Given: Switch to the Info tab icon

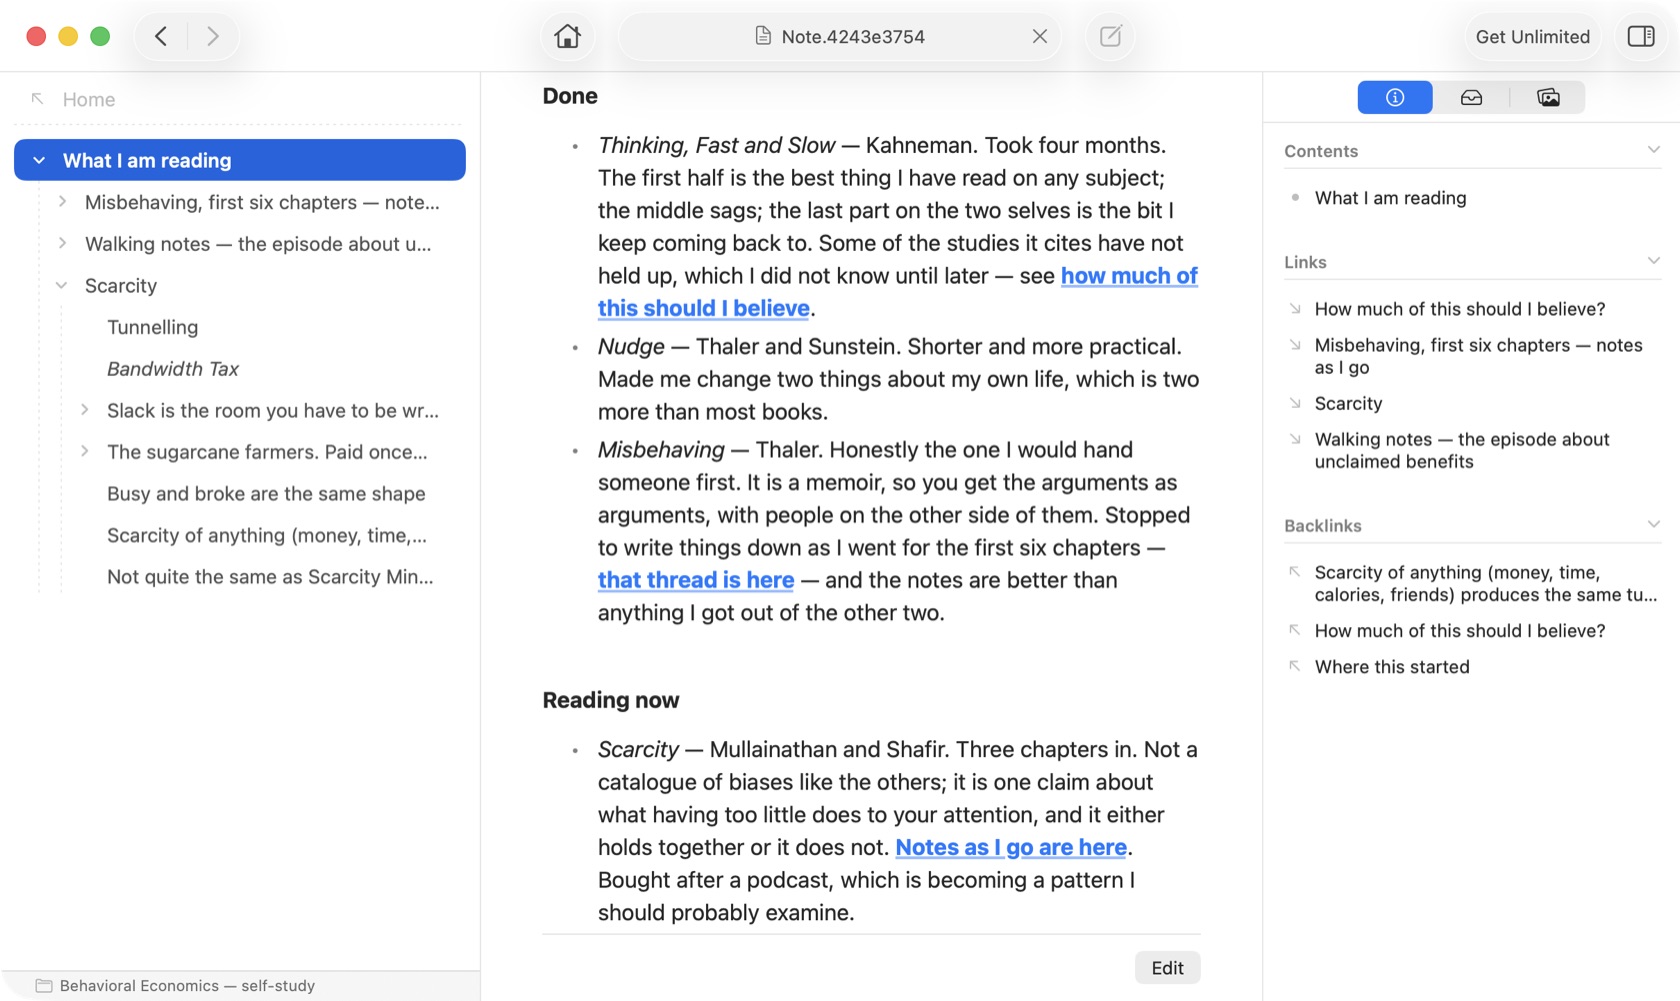Looking at the screenshot, I should click(x=1395, y=97).
